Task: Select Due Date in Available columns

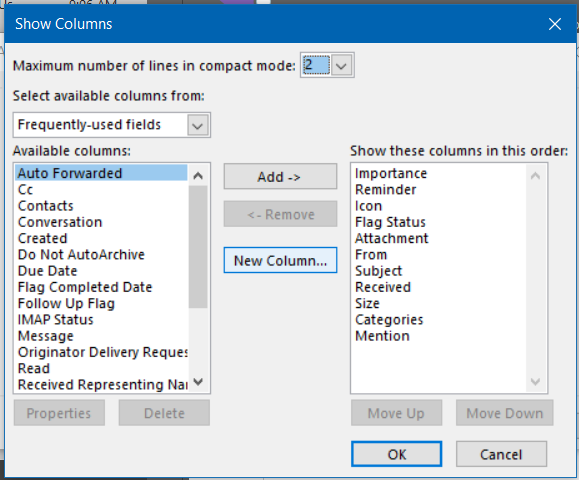Action: (102, 271)
